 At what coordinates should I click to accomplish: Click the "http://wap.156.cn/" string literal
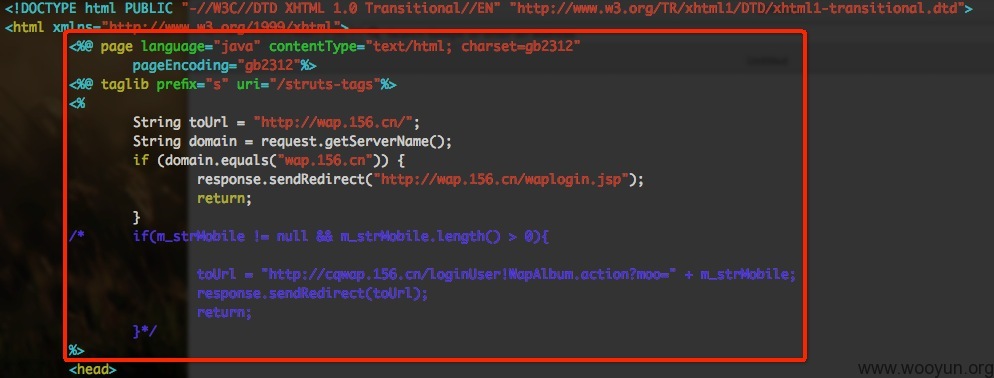coord(333,122)
